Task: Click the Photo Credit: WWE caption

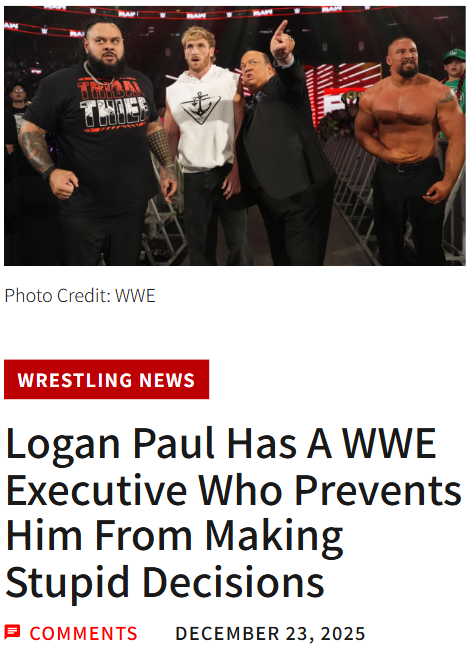Action: click(80, 296)
